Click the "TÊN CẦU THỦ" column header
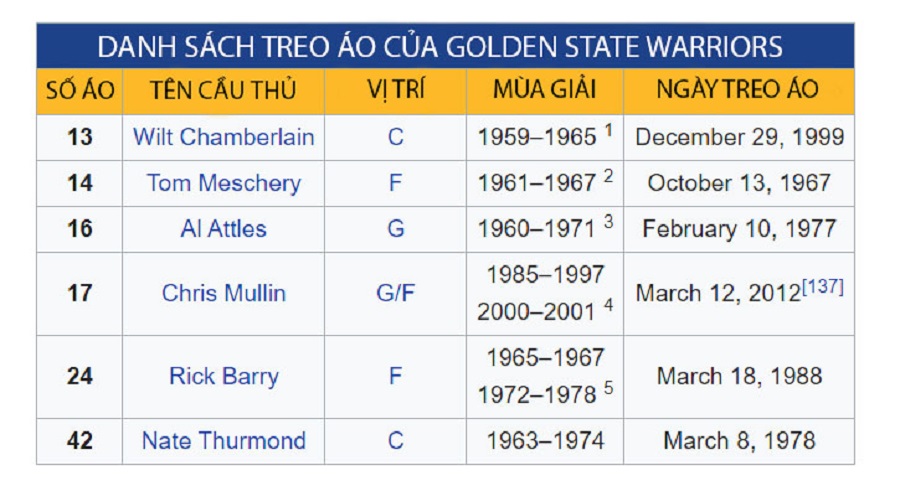The width and height of the screenshot is (900, 486). [x=223, y=90]
